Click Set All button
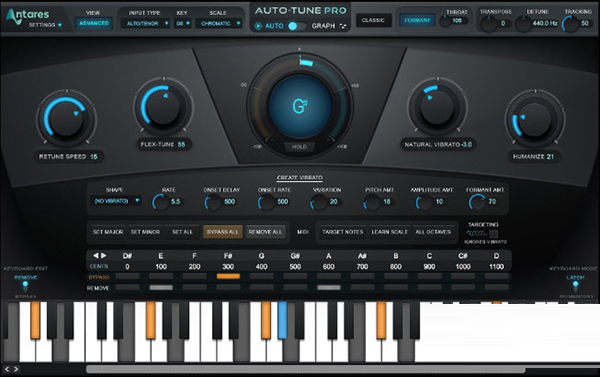Screen dimensions: 600x377 pos(183,232)
